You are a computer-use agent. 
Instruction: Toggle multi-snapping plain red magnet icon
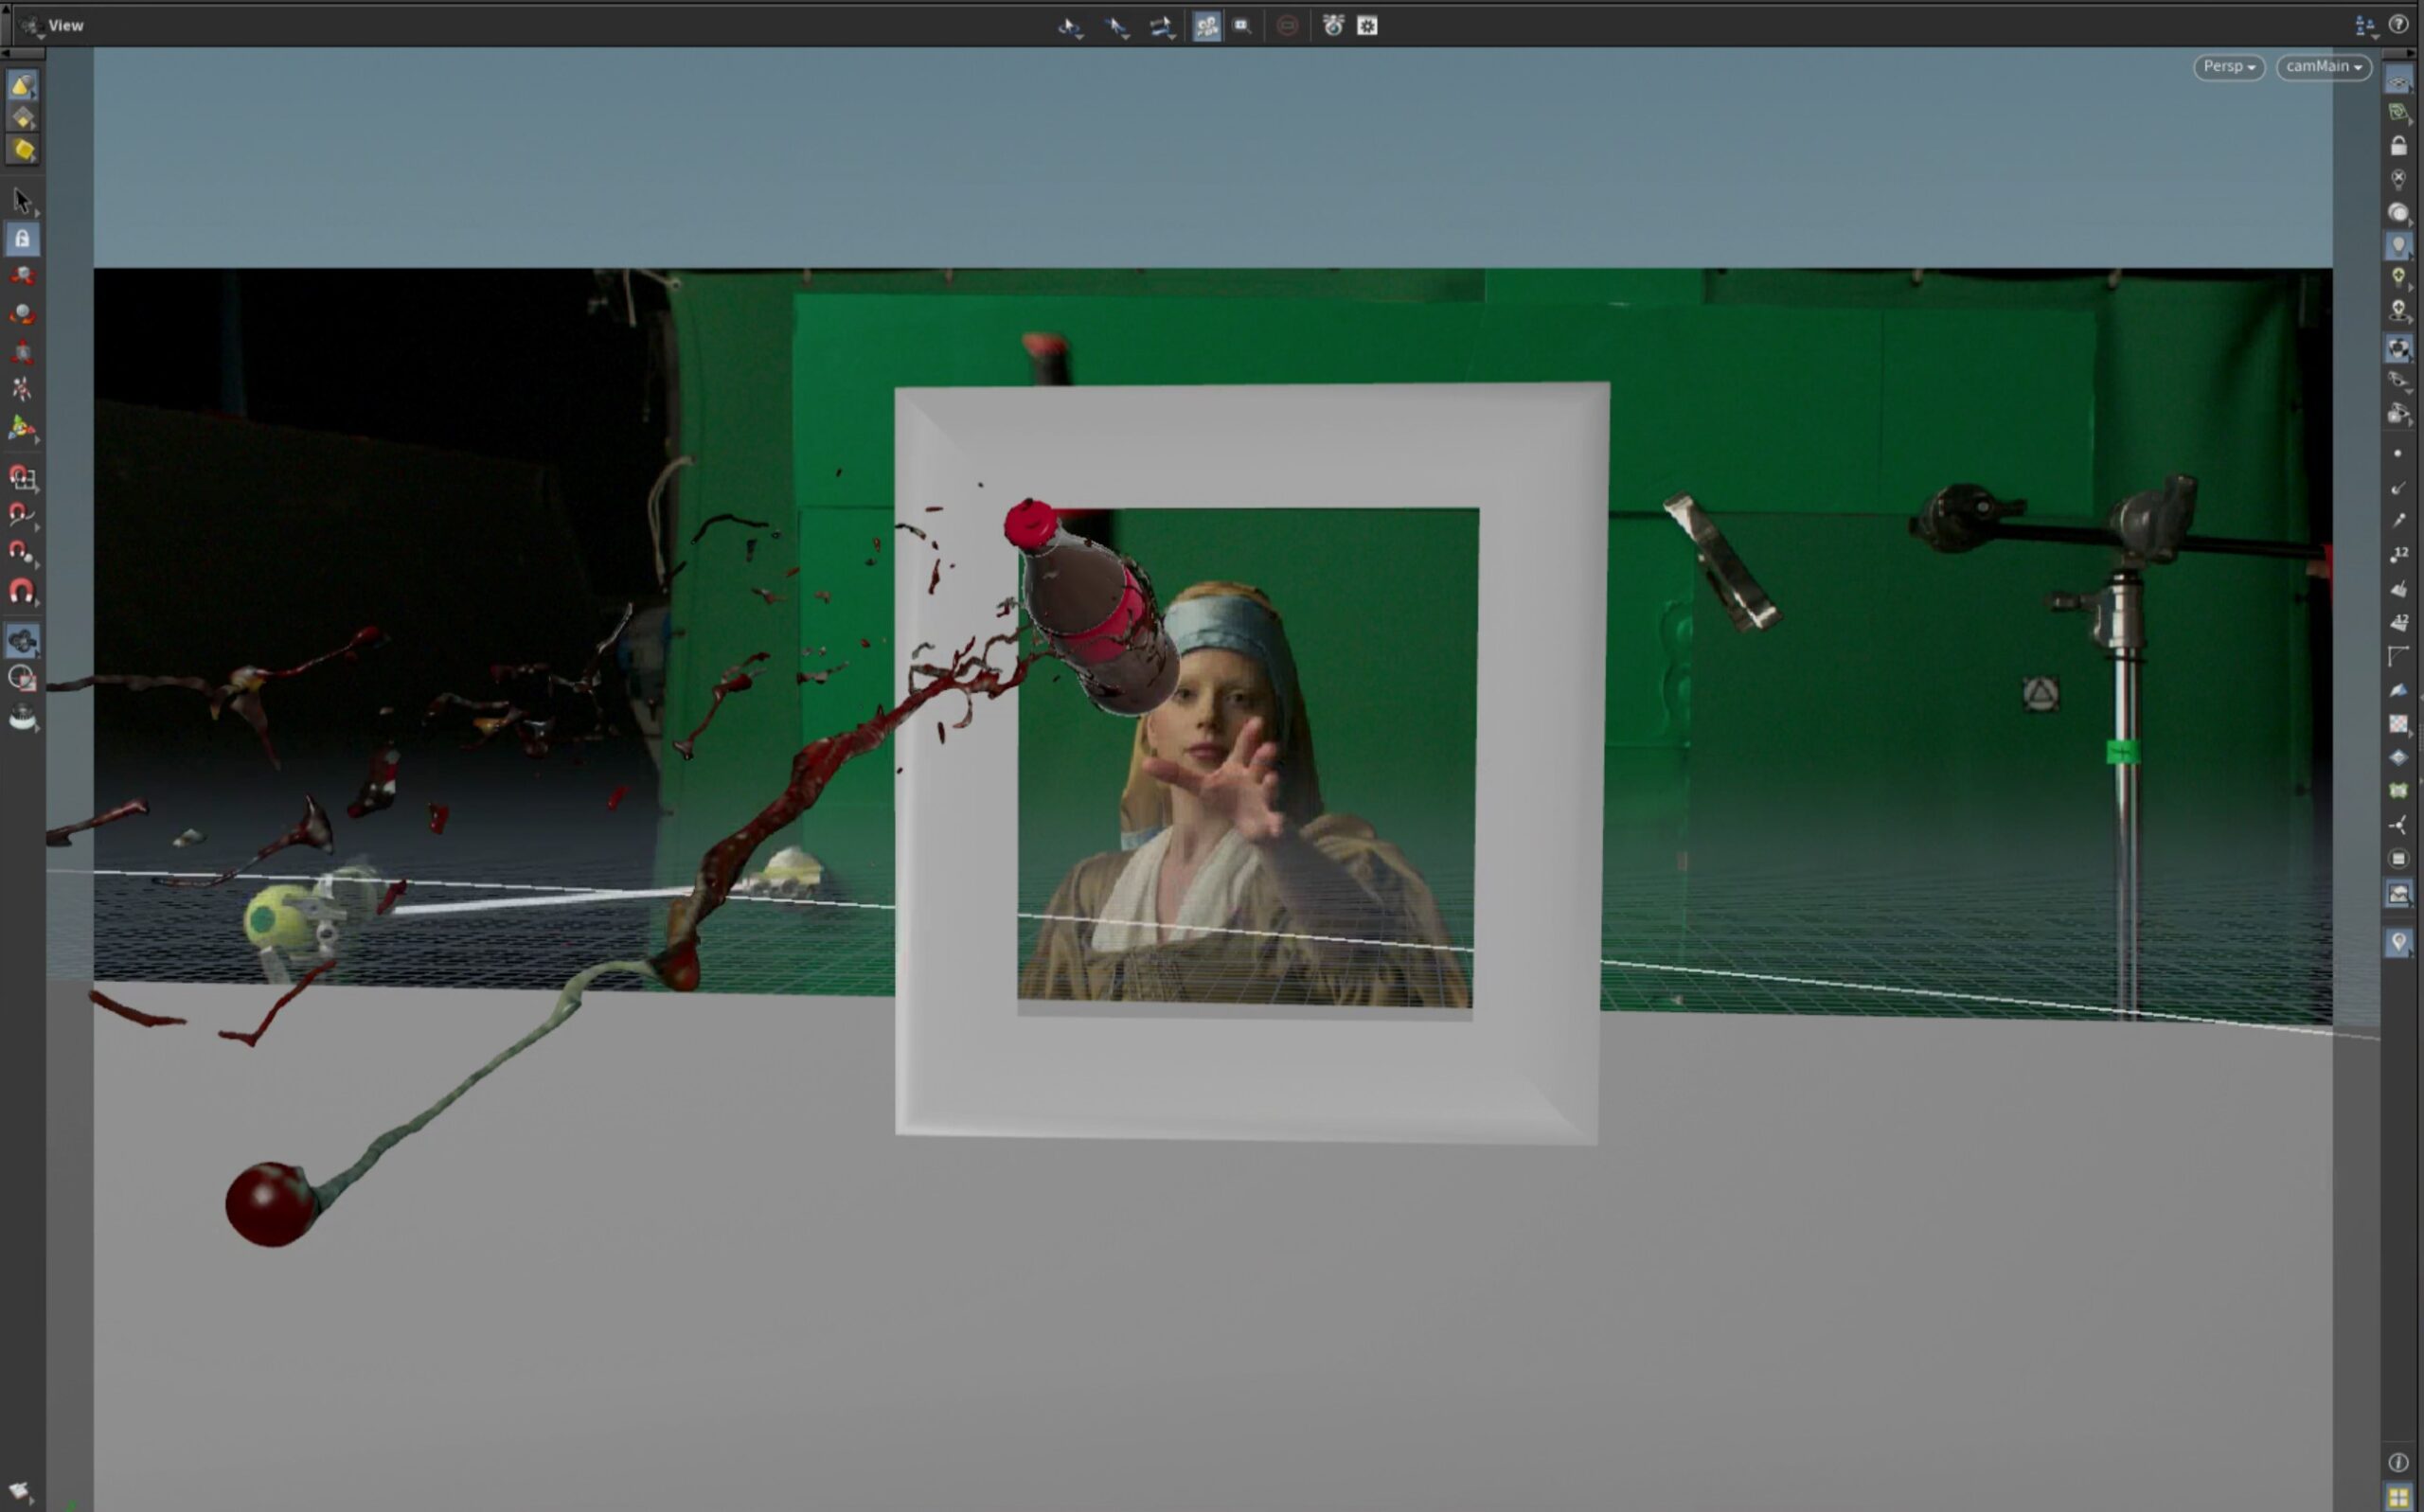[x=22, y=591]
